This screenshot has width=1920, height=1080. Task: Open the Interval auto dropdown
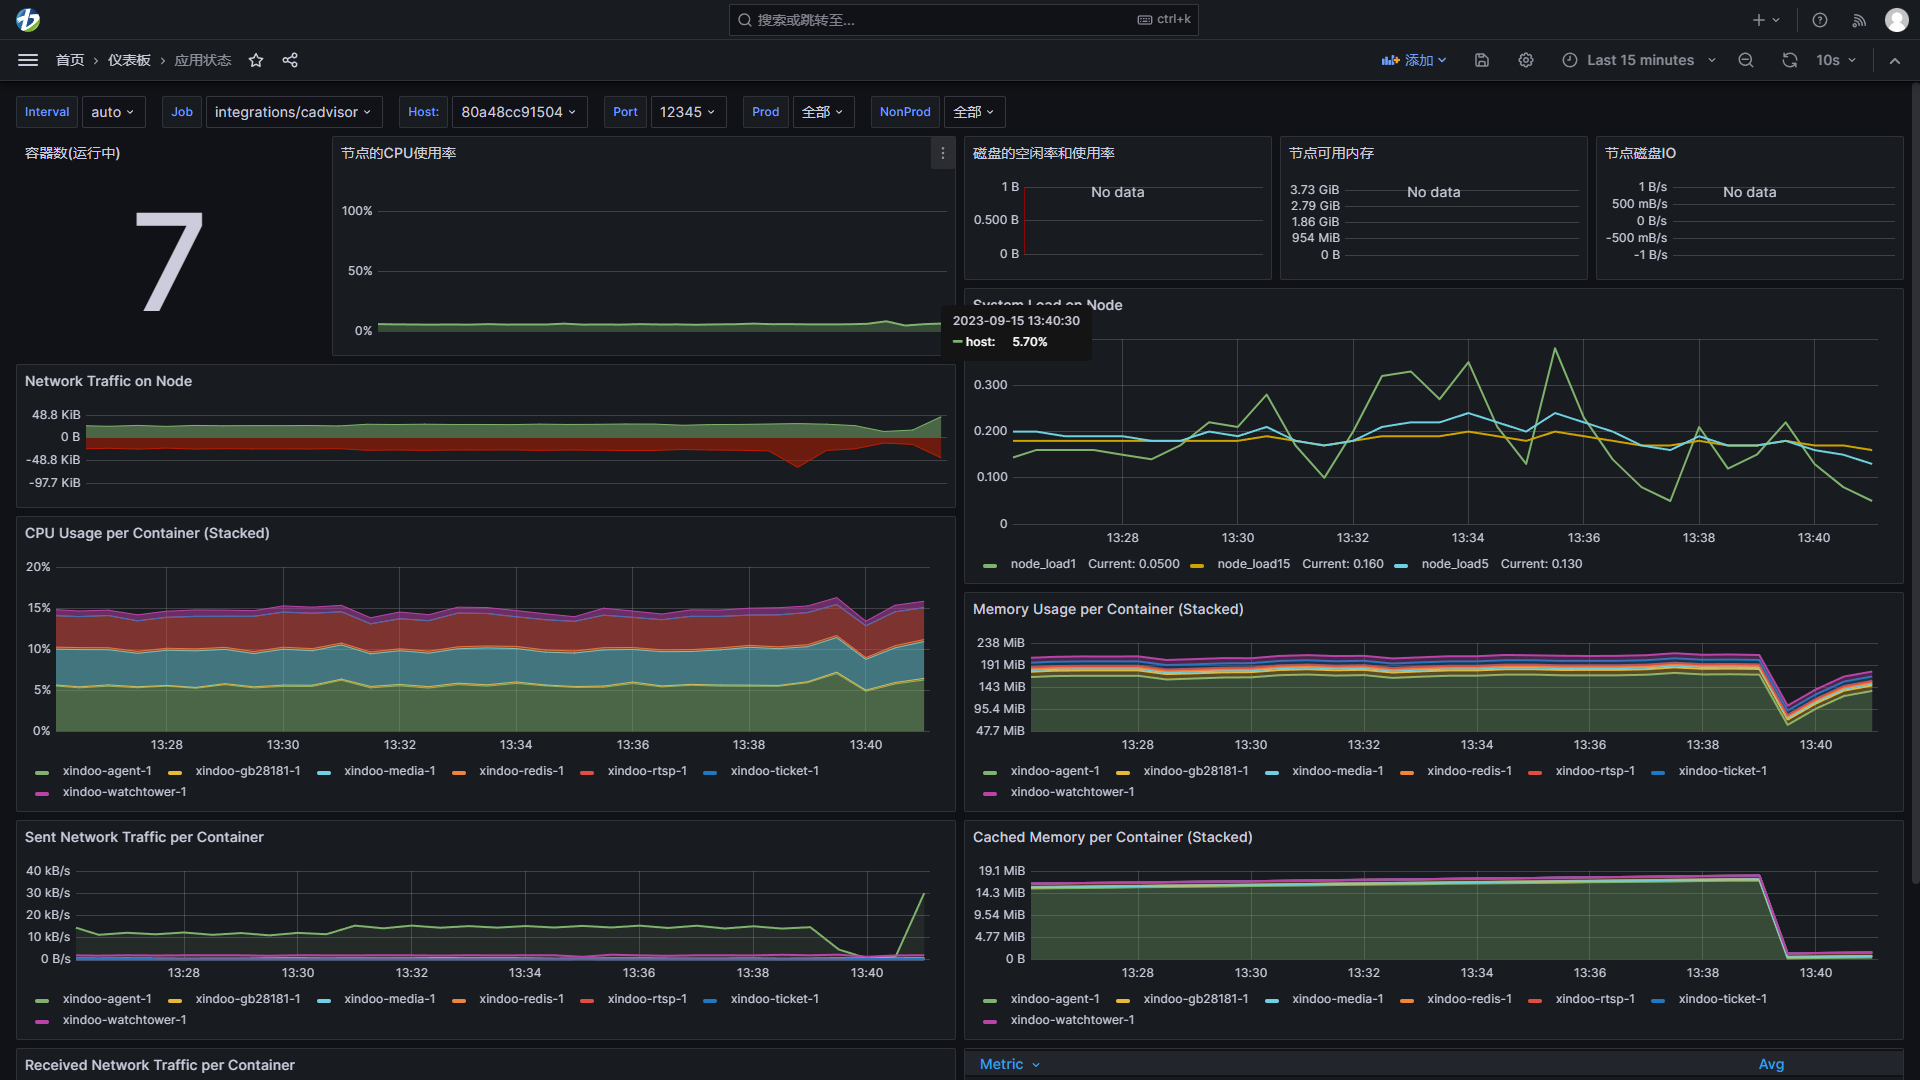coord(113,112)
